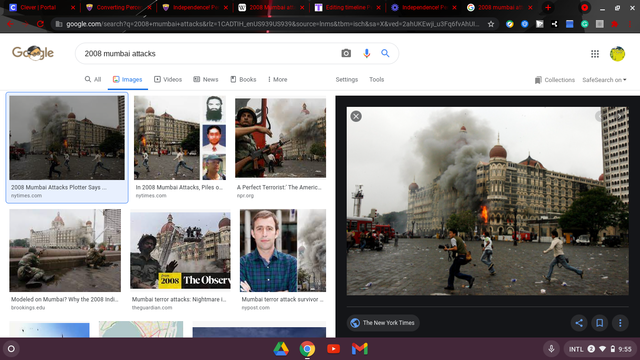This screenshot has height=360, width=640.
Task: Open the Google apps grid
Action: (x=595, y=53)
